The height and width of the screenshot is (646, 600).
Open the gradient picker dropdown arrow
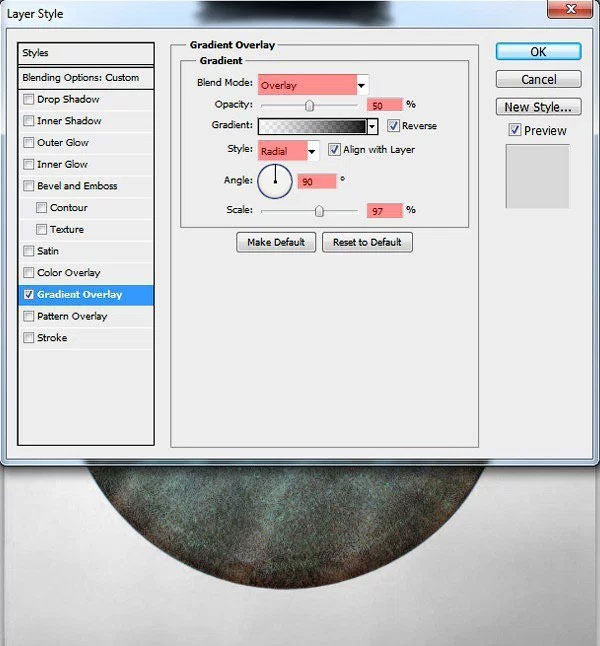point(372,126)
